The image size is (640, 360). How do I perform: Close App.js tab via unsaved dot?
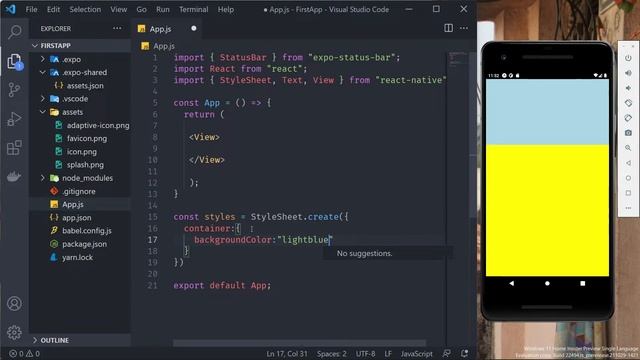193,28
